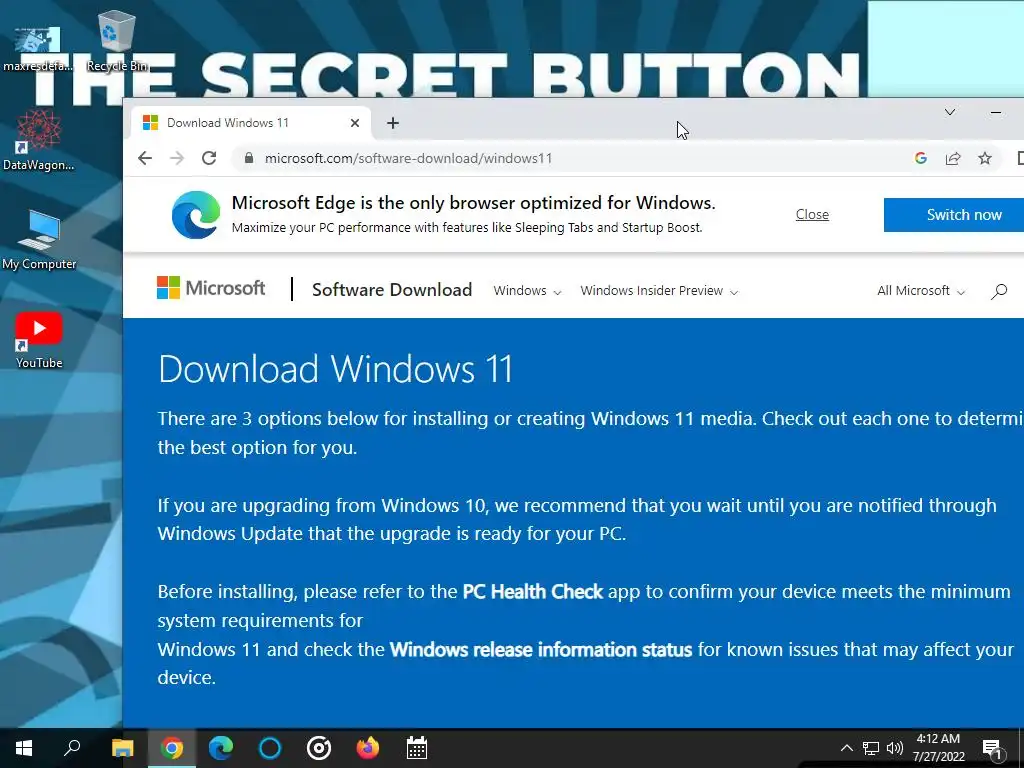
Task: Select the DataWagon desktop shortcut
Action: 39,140
